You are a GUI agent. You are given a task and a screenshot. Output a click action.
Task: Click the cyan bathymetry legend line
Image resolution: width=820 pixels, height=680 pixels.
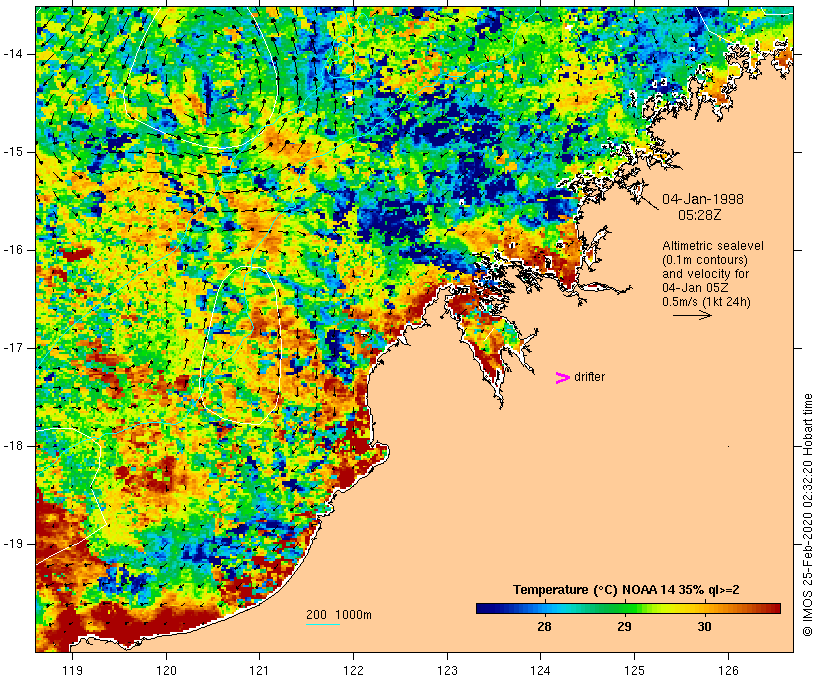tap(323, 624)
